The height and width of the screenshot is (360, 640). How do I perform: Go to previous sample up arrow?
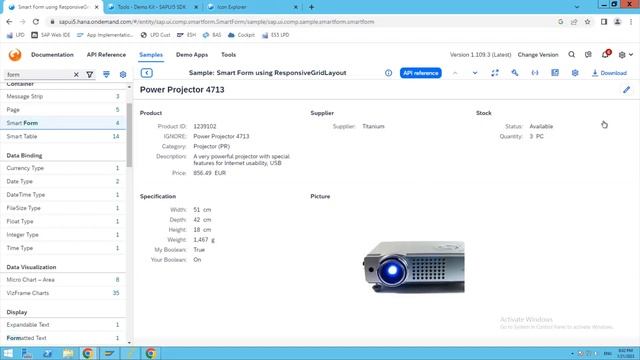[455, 73]
